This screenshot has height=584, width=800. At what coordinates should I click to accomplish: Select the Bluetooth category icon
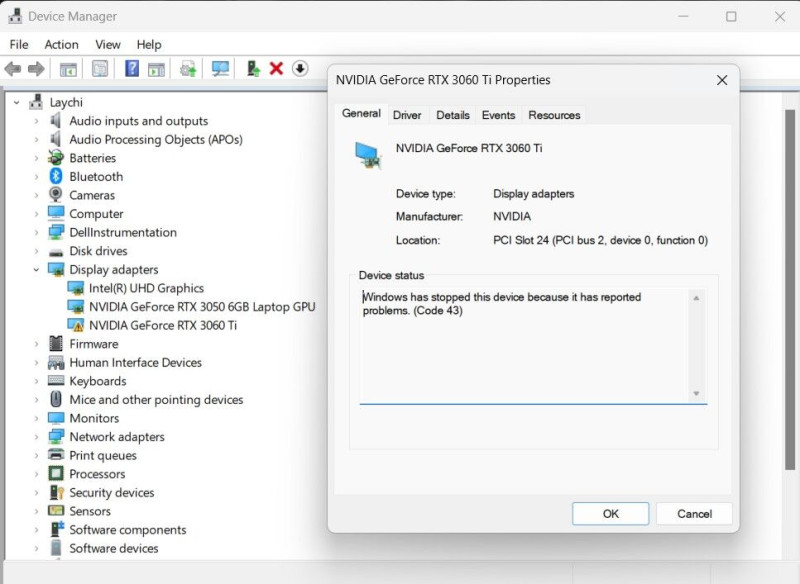point(56,176)
